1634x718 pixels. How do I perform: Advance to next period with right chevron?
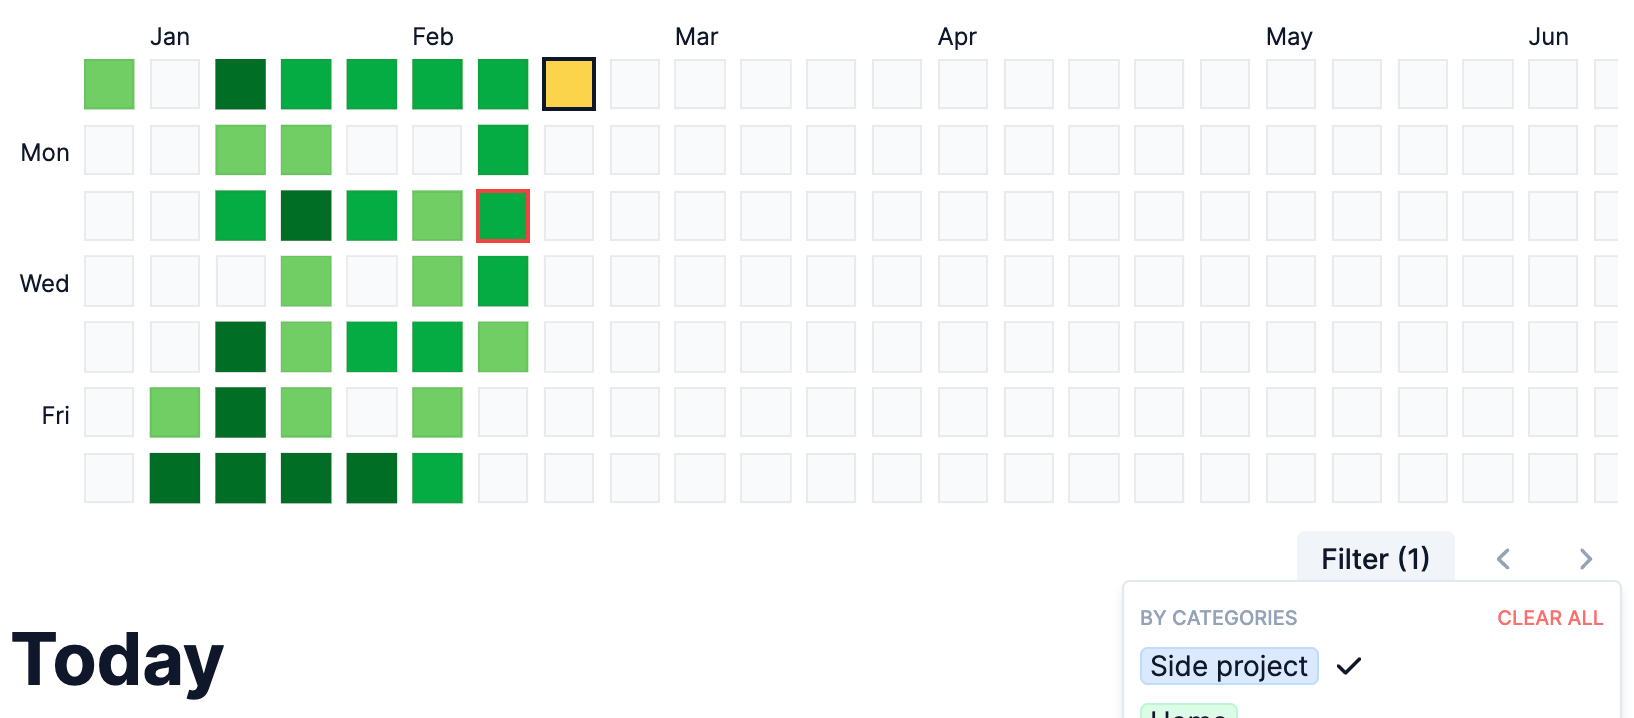pos(1585,559)
